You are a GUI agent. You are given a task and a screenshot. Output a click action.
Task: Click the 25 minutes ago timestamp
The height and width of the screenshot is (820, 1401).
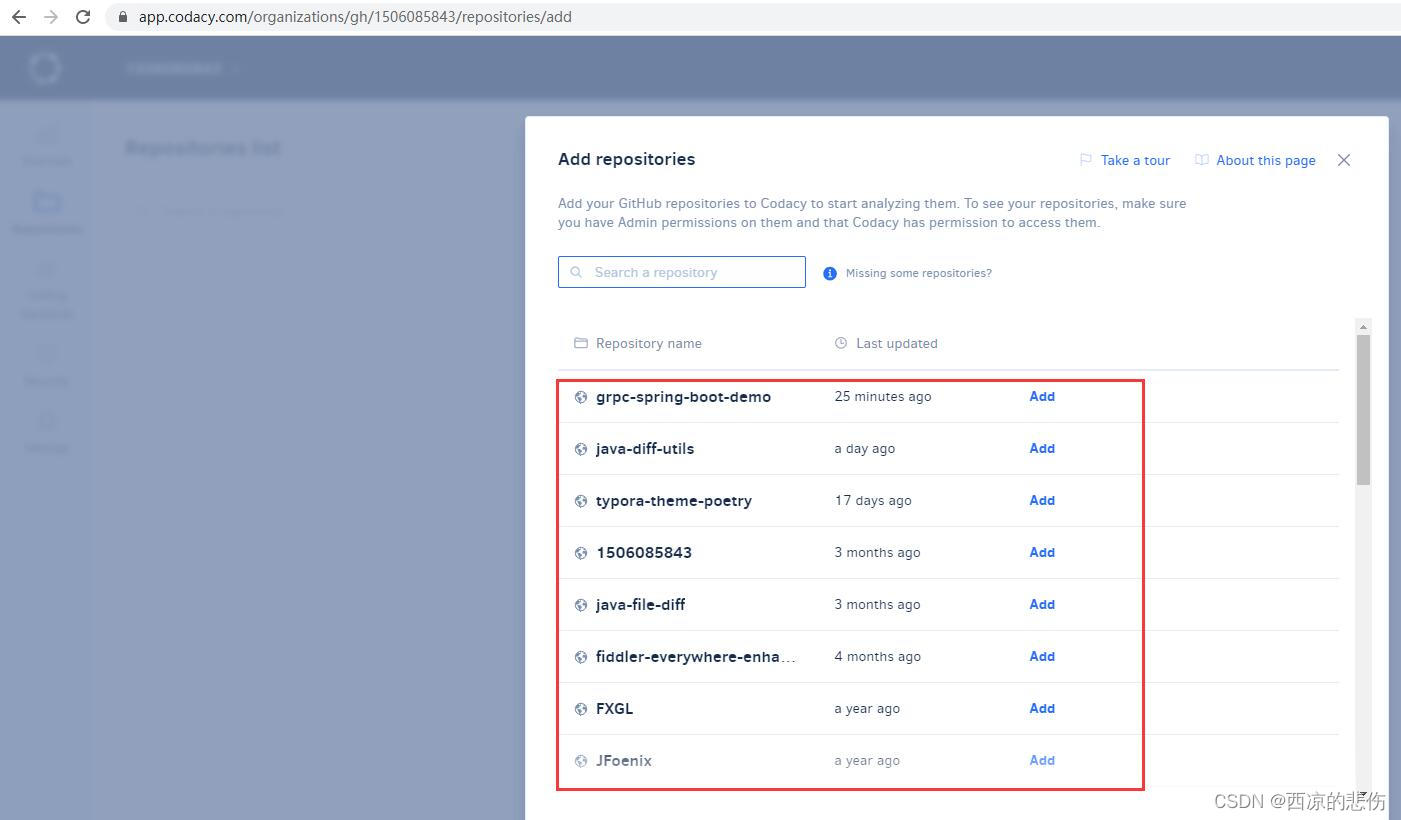pos(883,396)
